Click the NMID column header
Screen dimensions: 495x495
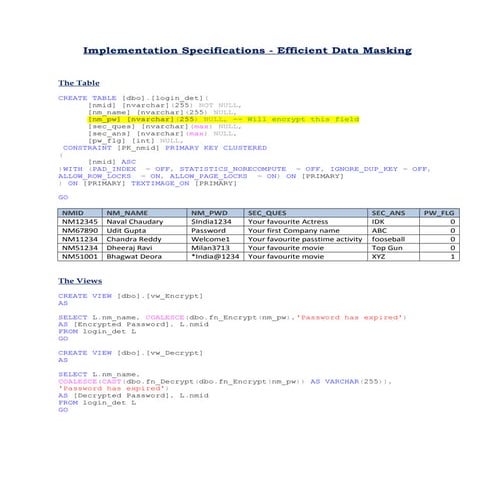[80, 213]
